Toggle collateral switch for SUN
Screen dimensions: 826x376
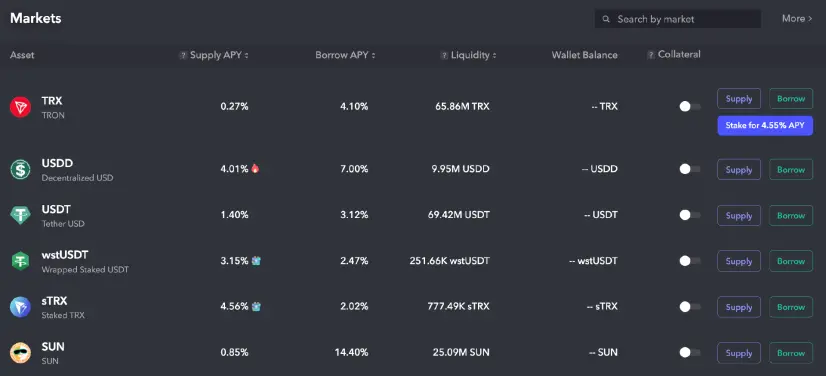point(690,353)
